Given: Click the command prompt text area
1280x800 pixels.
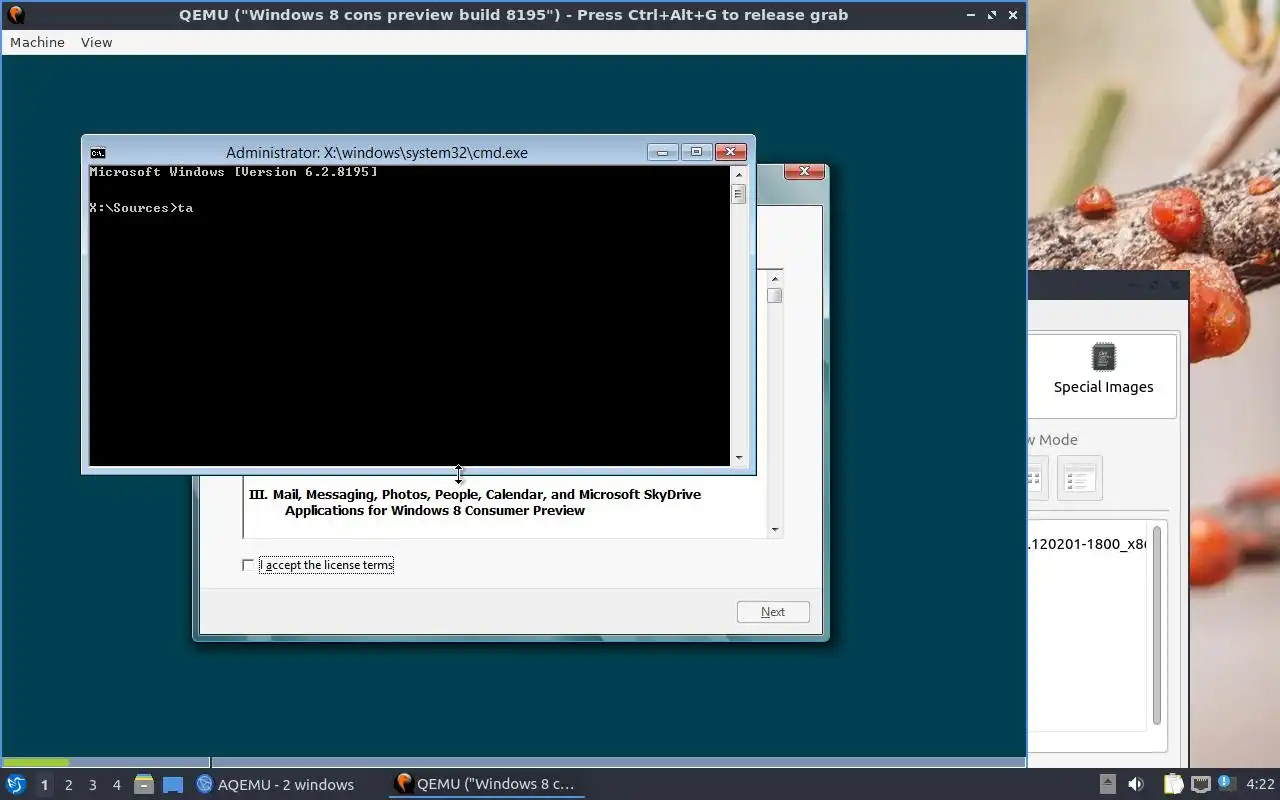Looking at the screenshot, I should pyautogui.click(x=410, y=315).
